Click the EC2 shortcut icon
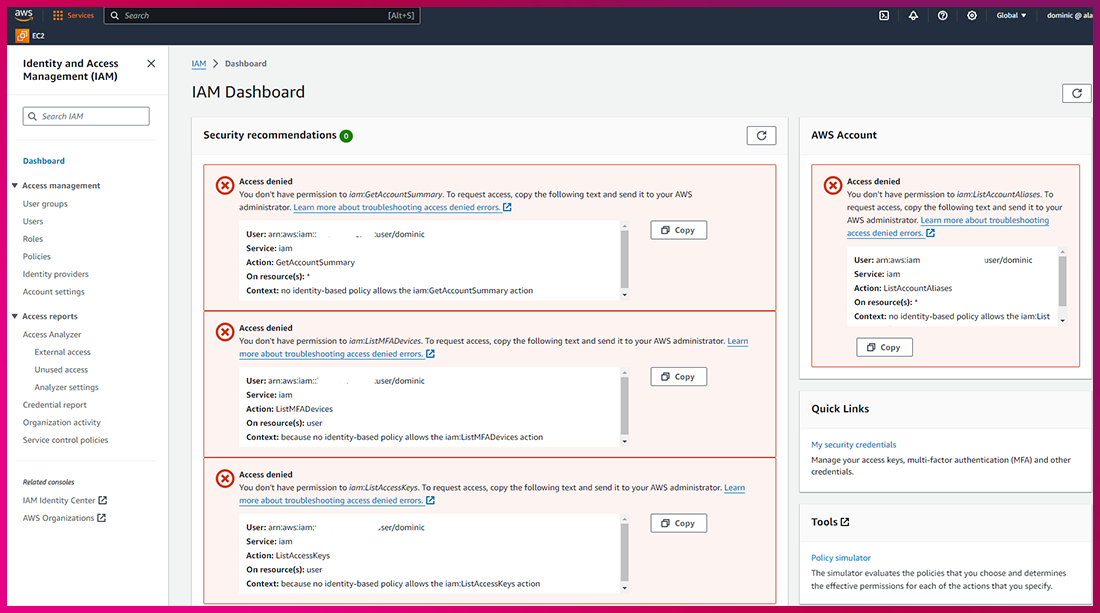The height and width of the screenshot is (613, 1100). point(23,36)
